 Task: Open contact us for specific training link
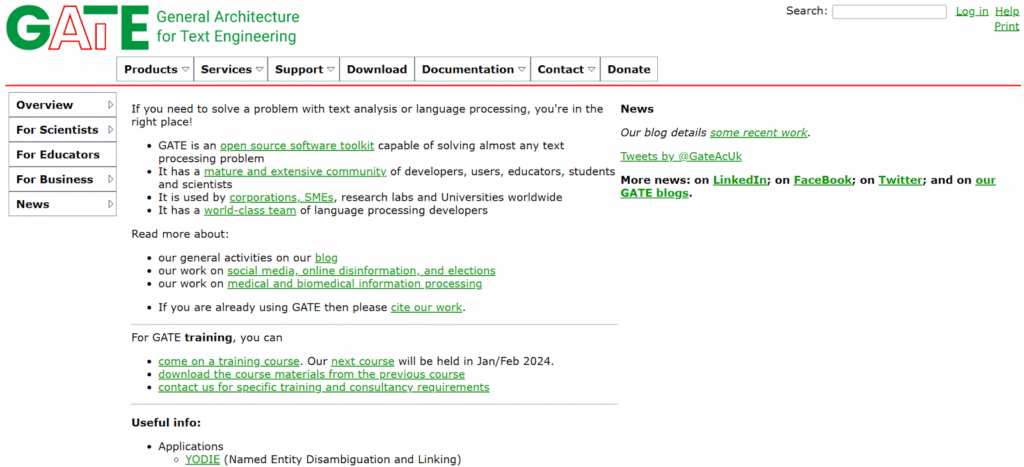[323, 387]
